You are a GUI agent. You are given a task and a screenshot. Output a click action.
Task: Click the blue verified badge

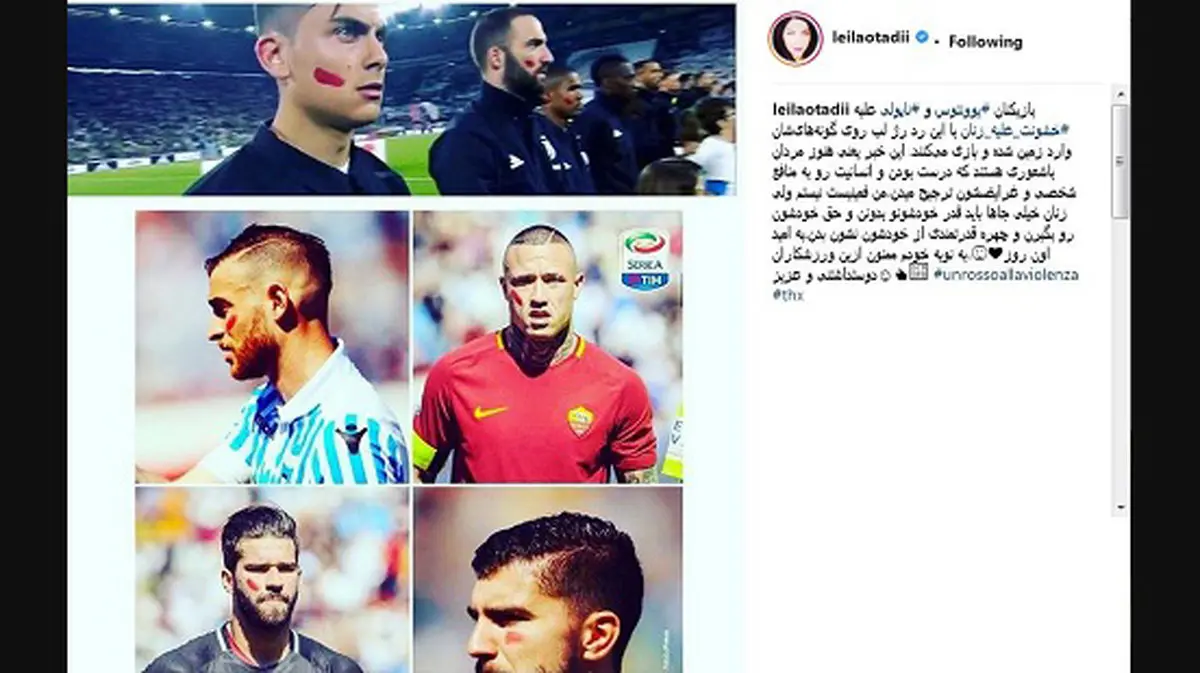(x=922, y=38)
